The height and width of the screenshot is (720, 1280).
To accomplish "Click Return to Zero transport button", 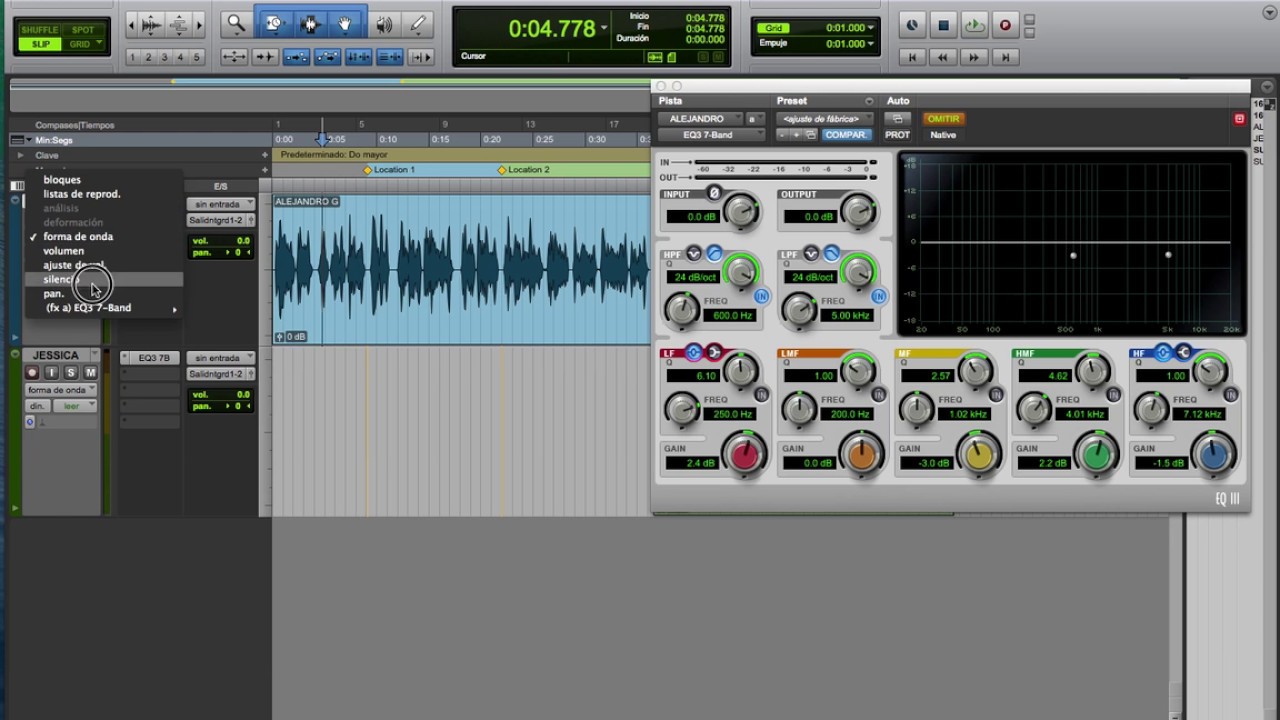I will coord(912,58).
